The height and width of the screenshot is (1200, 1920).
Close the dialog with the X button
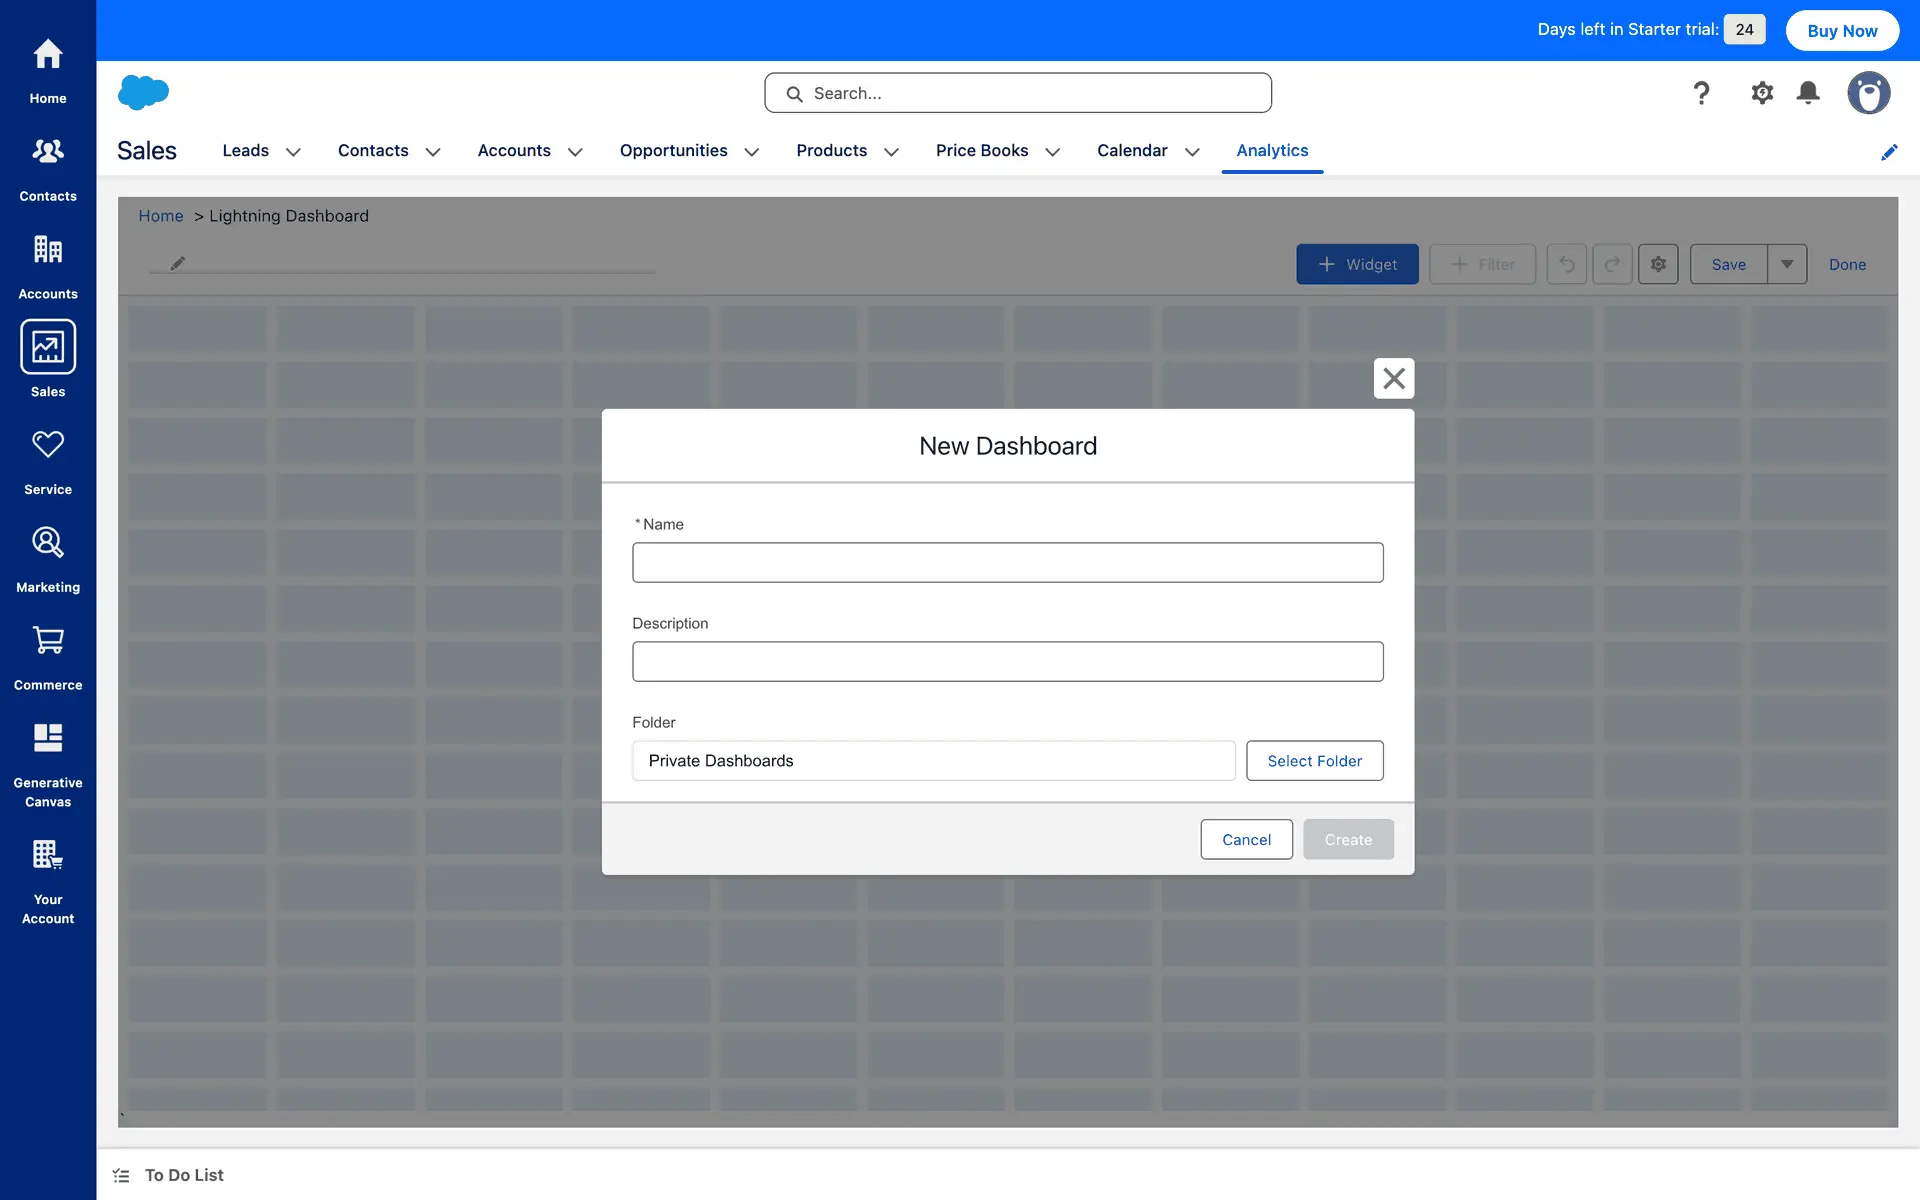tap(1394, 378)
